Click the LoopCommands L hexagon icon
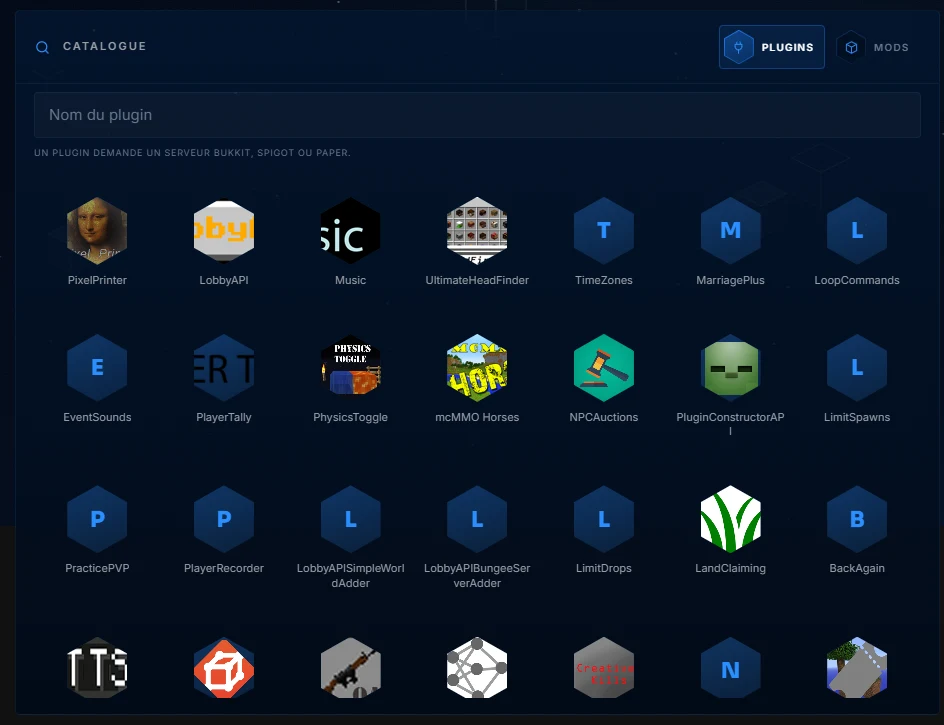944x725 pixels. tap(857, 231)
